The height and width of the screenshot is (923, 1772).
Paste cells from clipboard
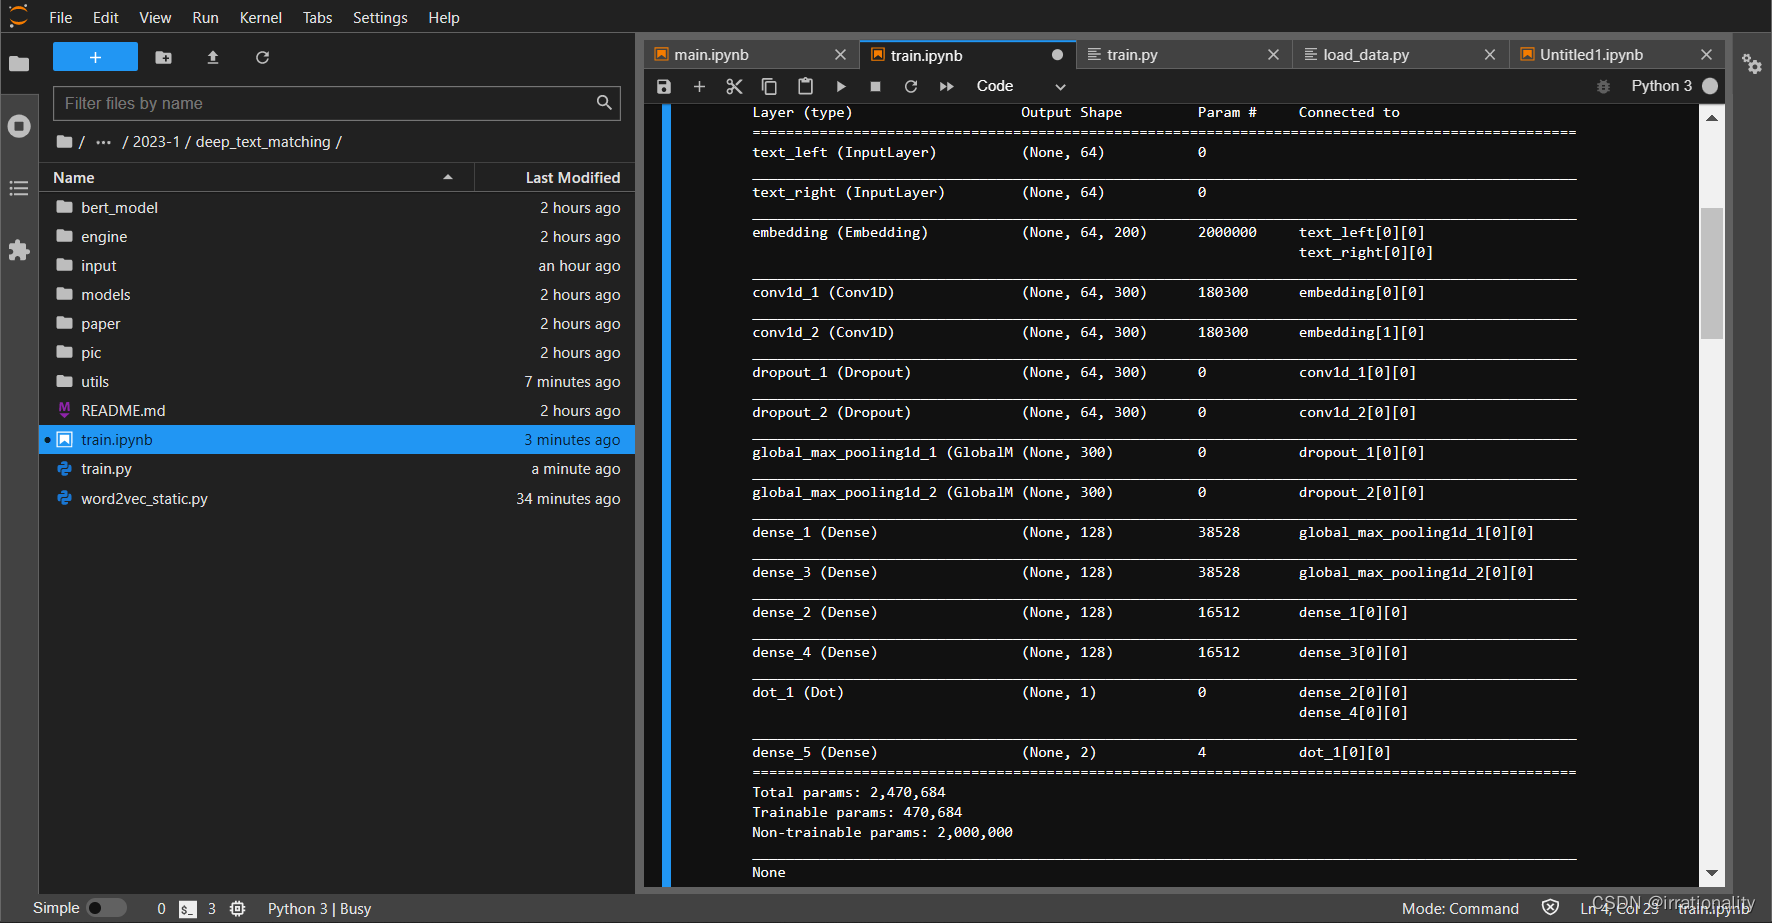805,86
